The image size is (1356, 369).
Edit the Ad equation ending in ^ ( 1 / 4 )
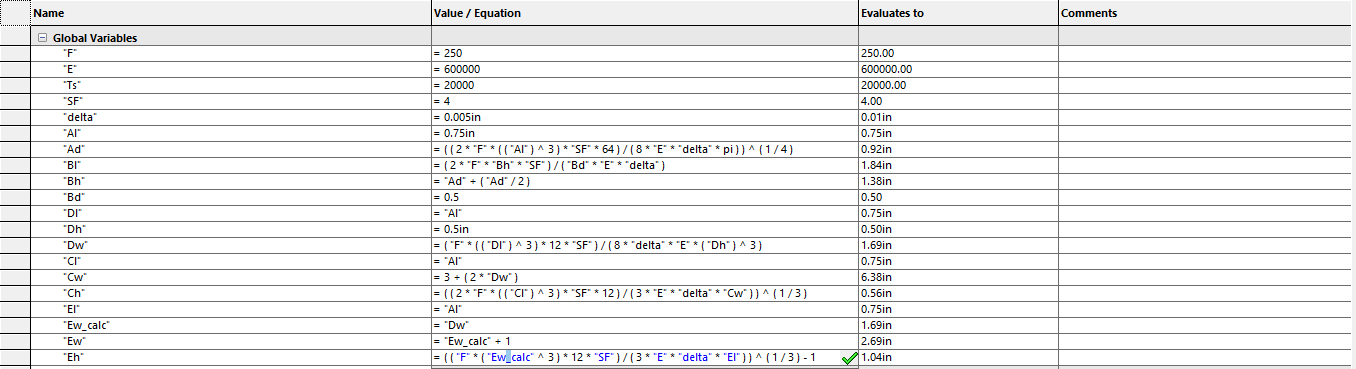644,149
